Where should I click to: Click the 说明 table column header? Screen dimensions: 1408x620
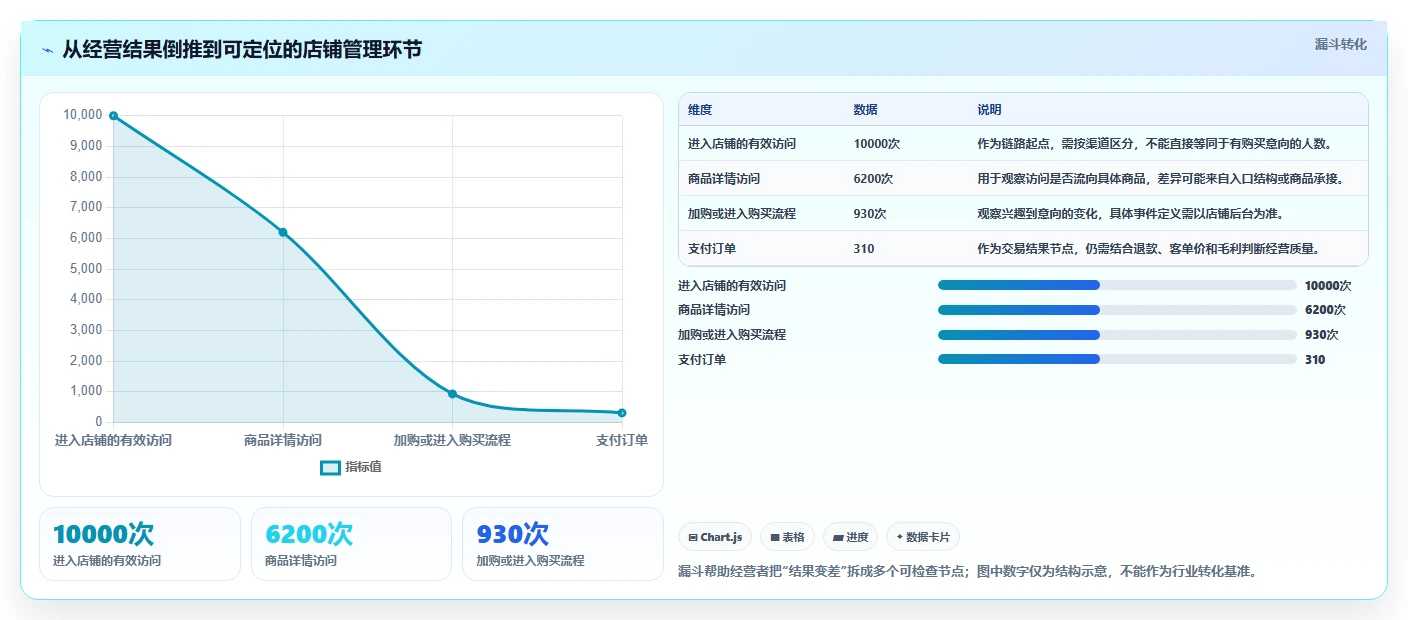coord(990,110)
